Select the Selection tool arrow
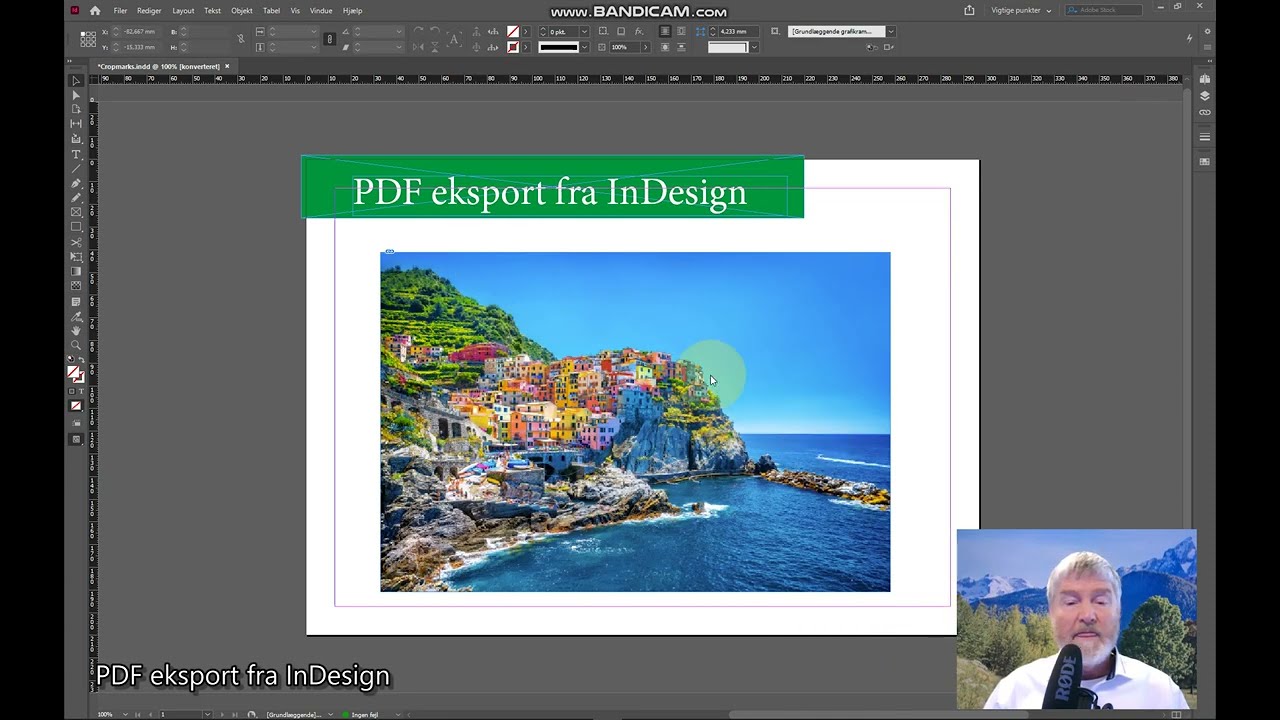 tap(76, 81)
